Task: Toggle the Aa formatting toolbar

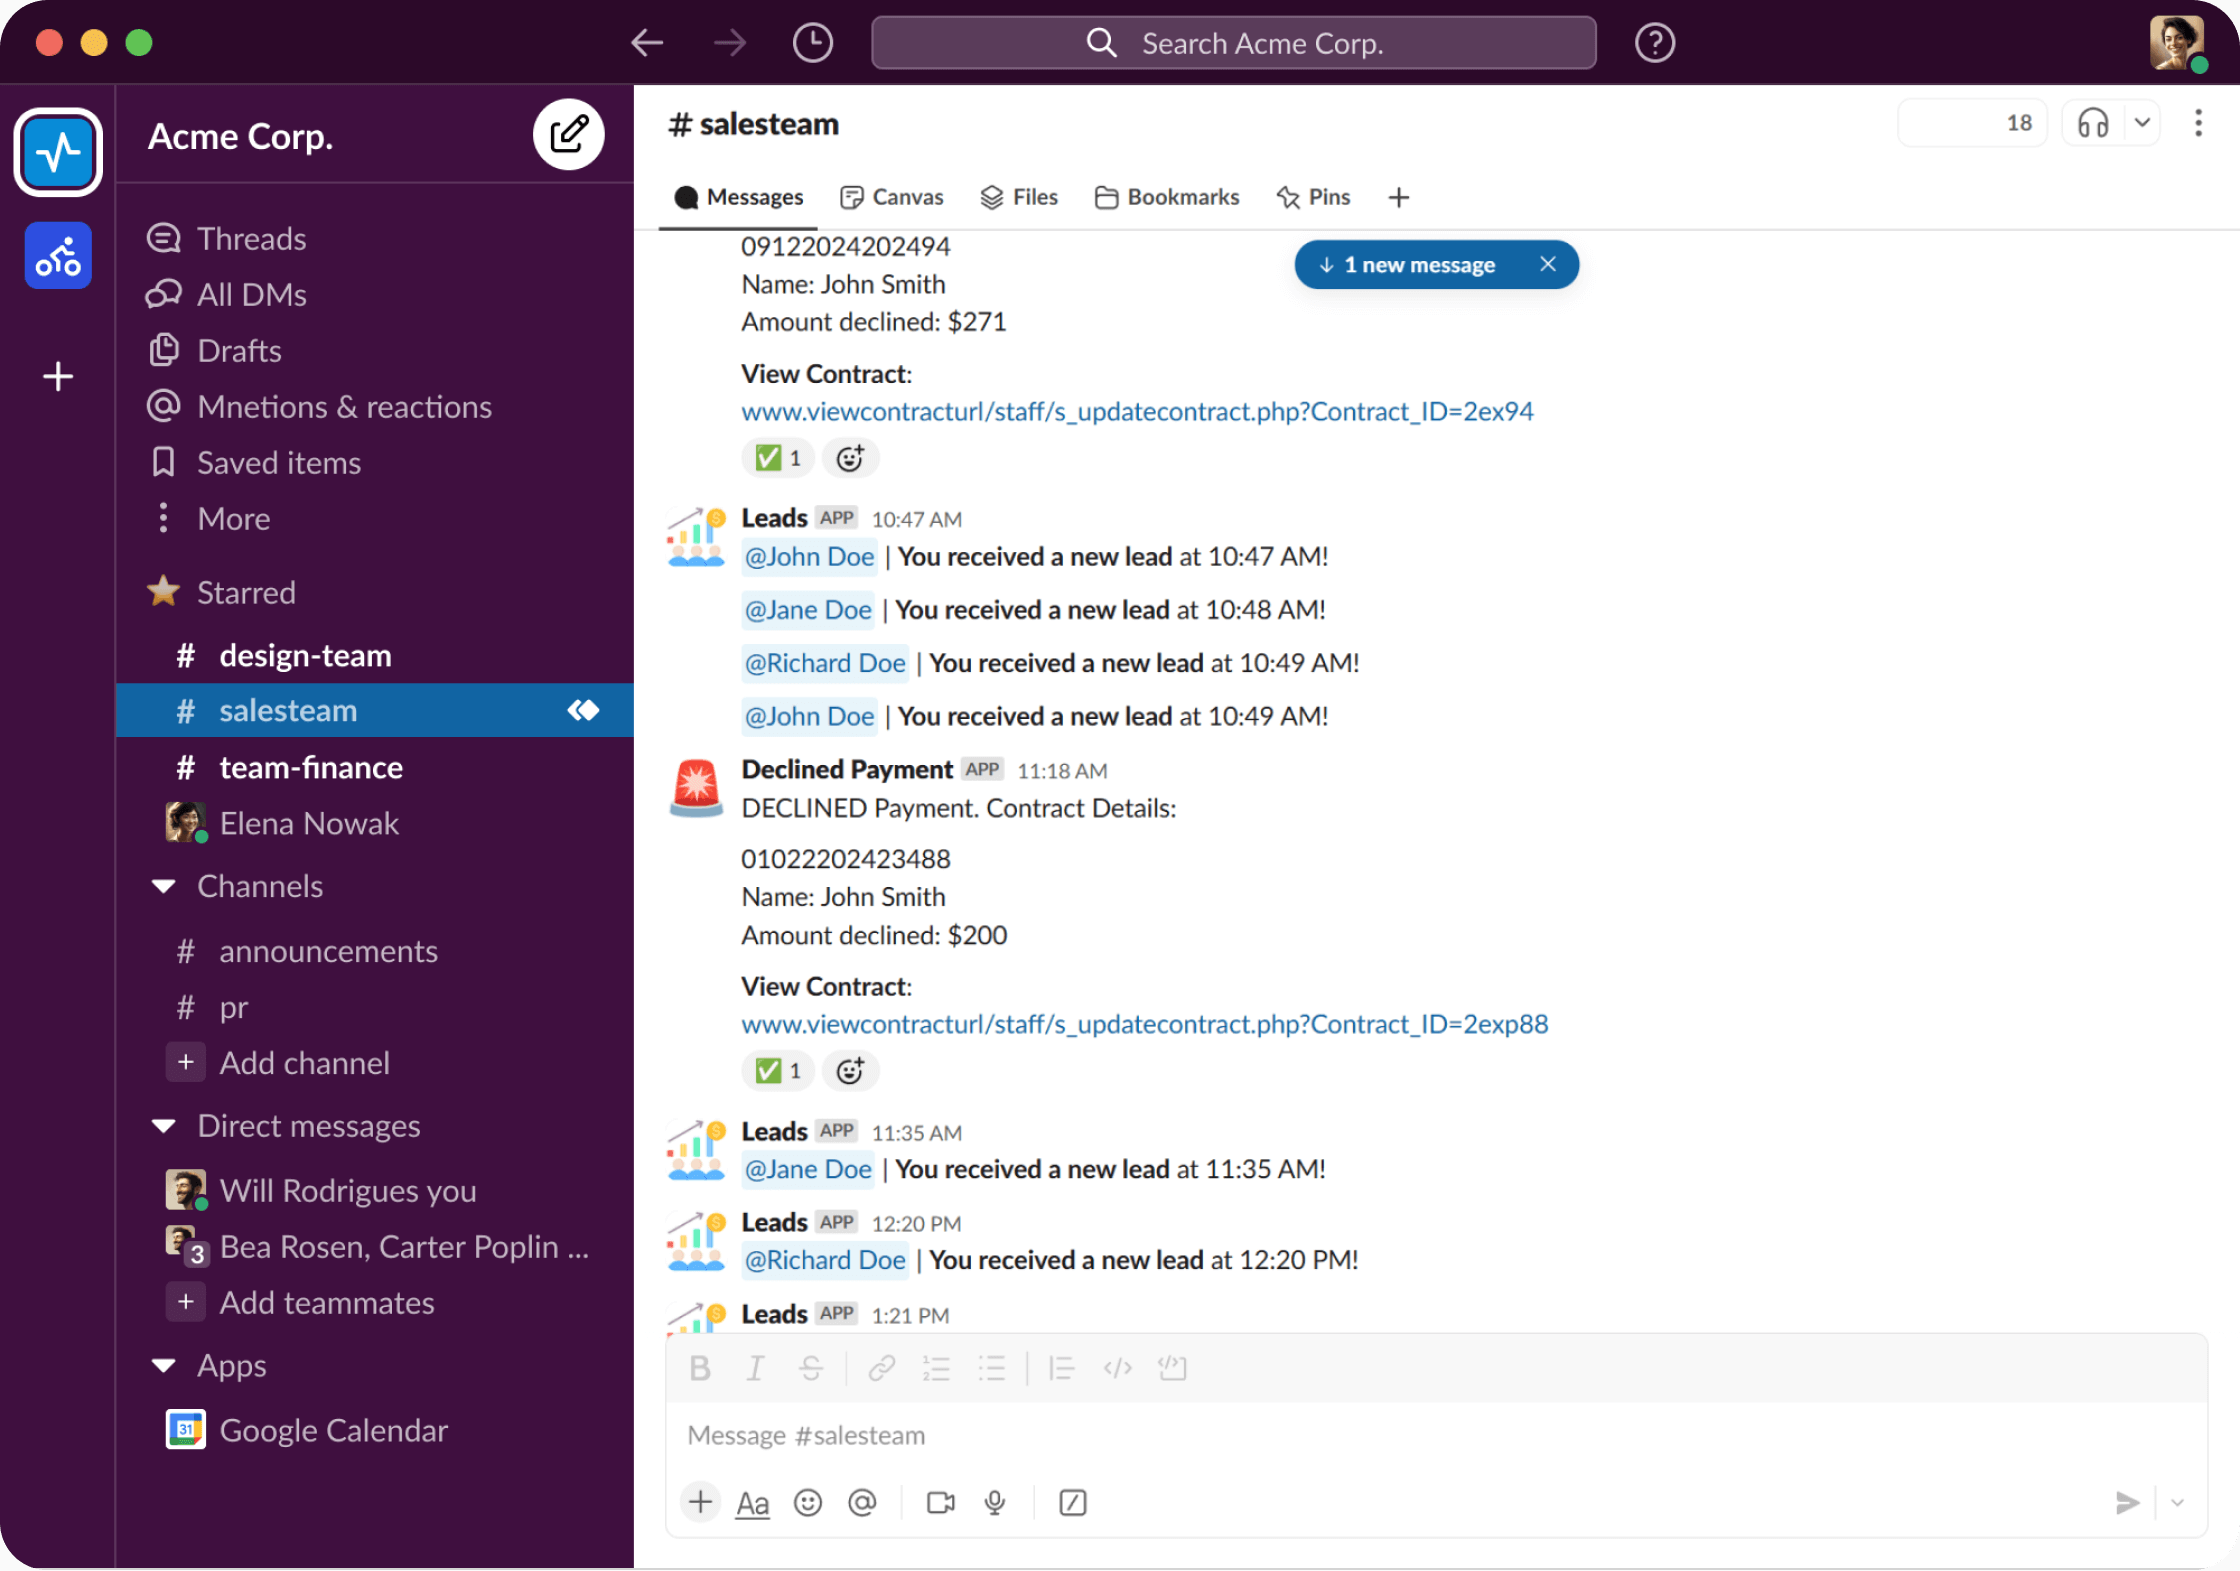Action: point(753,1503)
